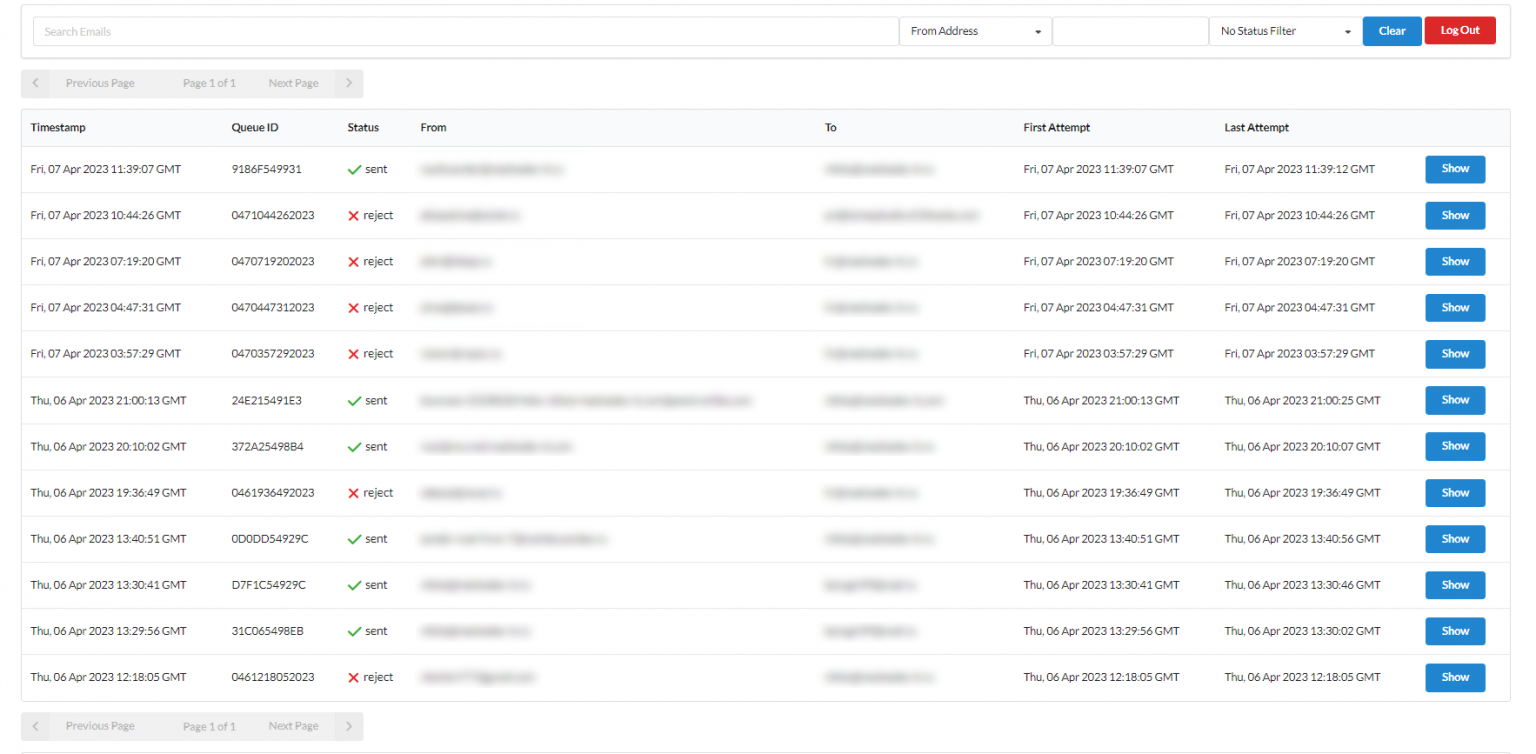Image resolution: width=1536 pixels, height=754 pixels.
Task: Click the bottom right-arrow pagination icon
Action: tap(348, 726)
